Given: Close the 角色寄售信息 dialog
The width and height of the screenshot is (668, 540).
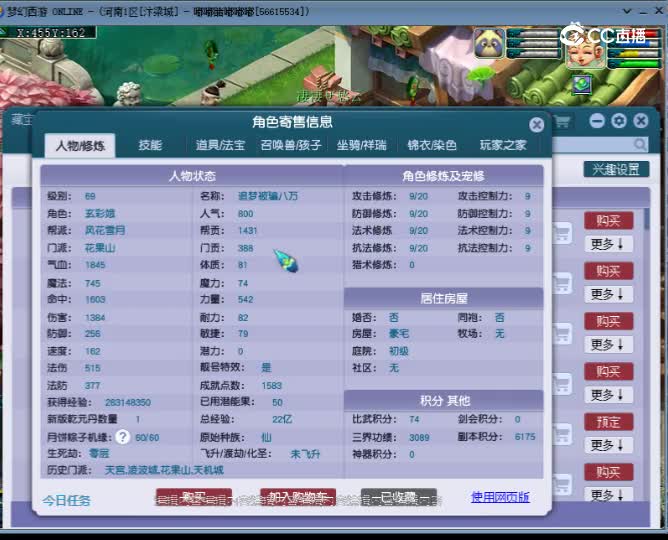Looking at the screenshot, I should tap(536, 125).
